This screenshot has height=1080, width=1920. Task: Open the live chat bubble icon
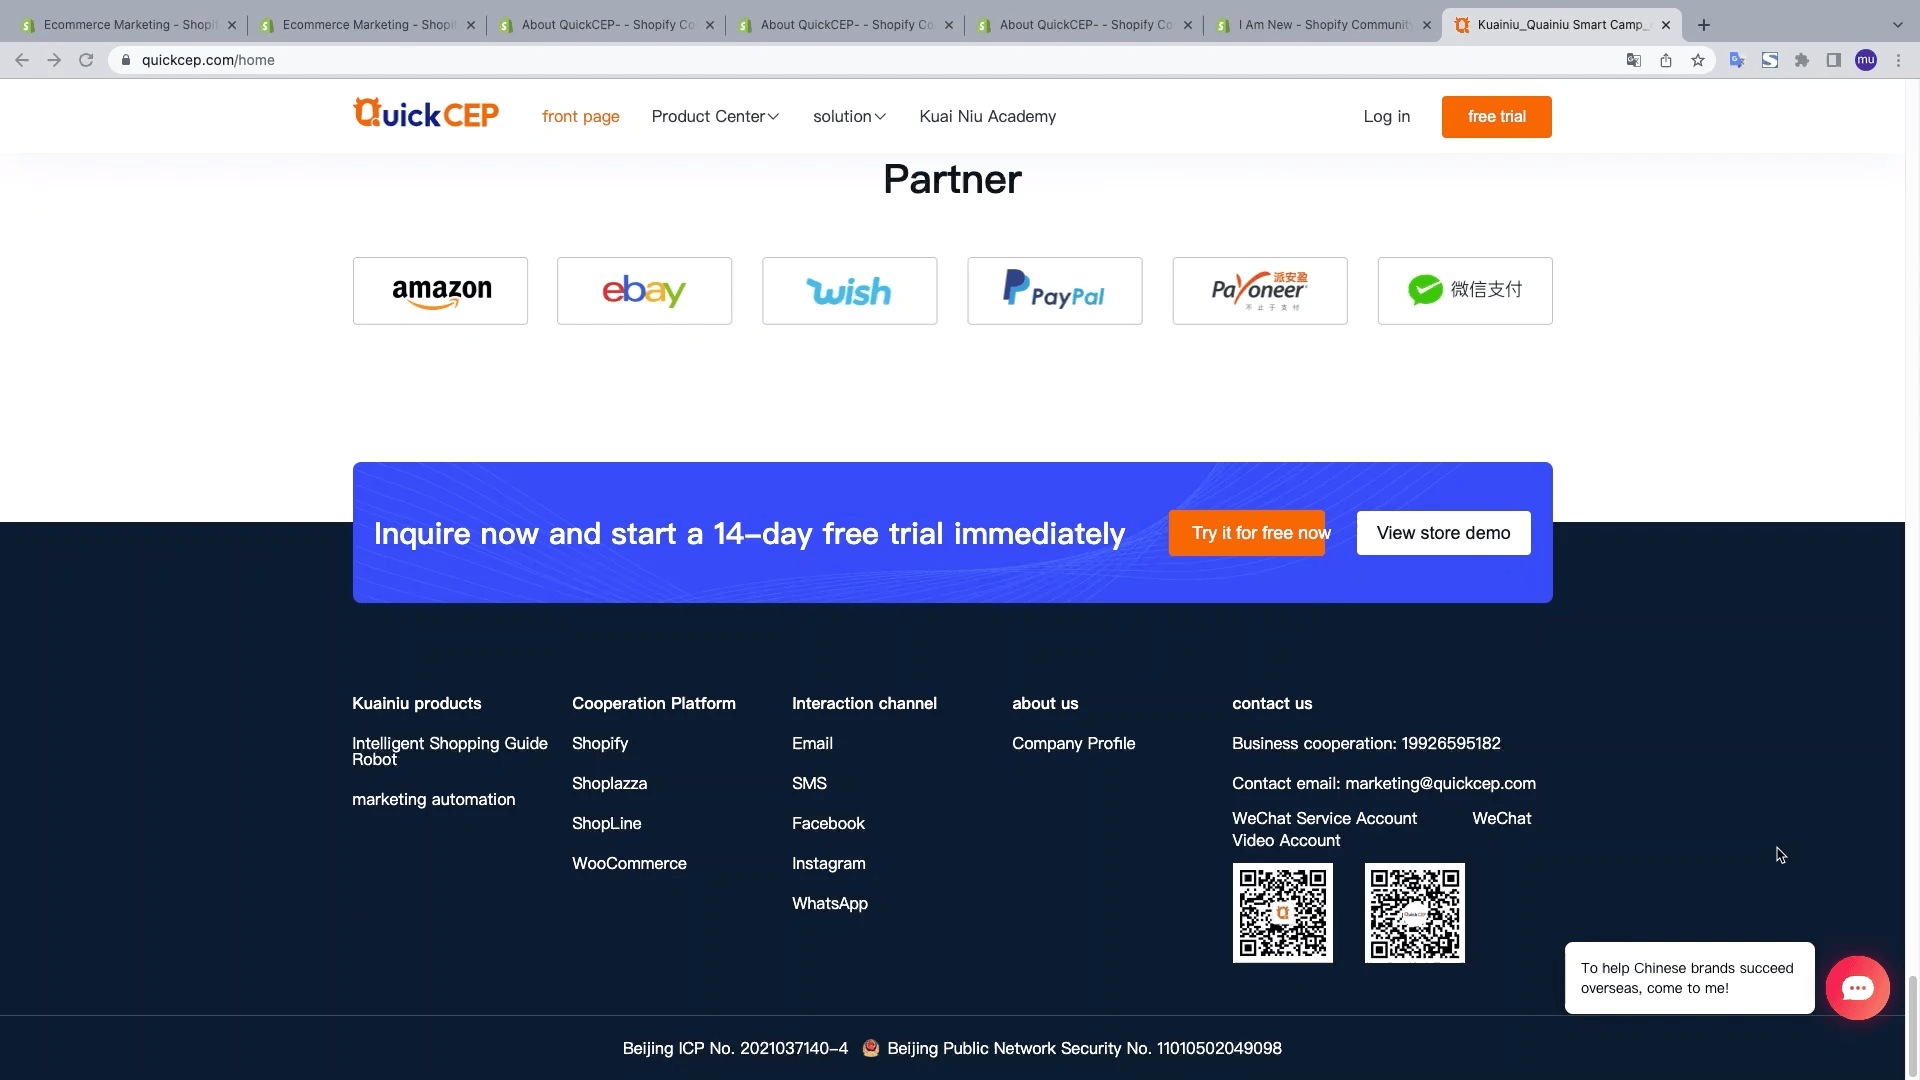click(x=1857, y=988)
